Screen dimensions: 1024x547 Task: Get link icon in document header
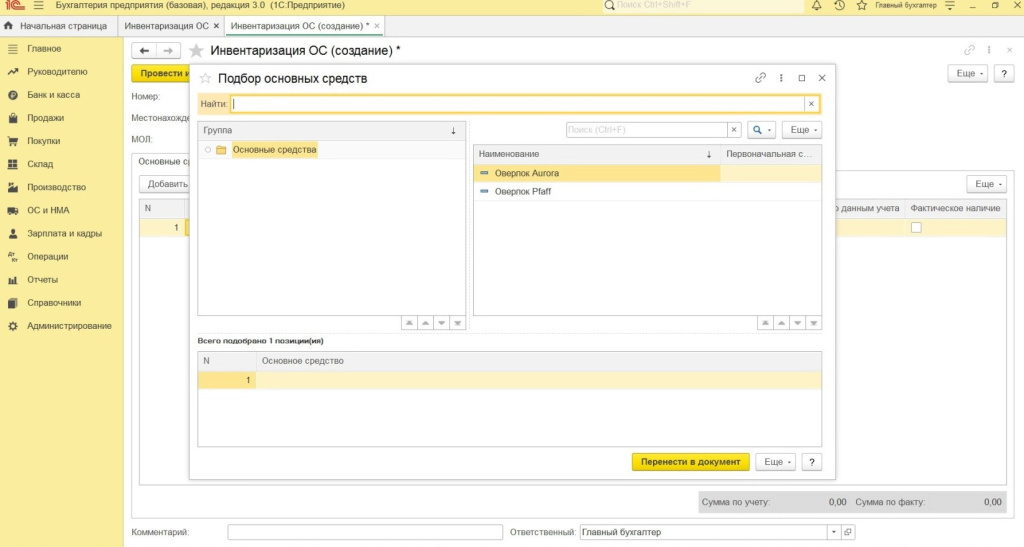pos(969,50)
